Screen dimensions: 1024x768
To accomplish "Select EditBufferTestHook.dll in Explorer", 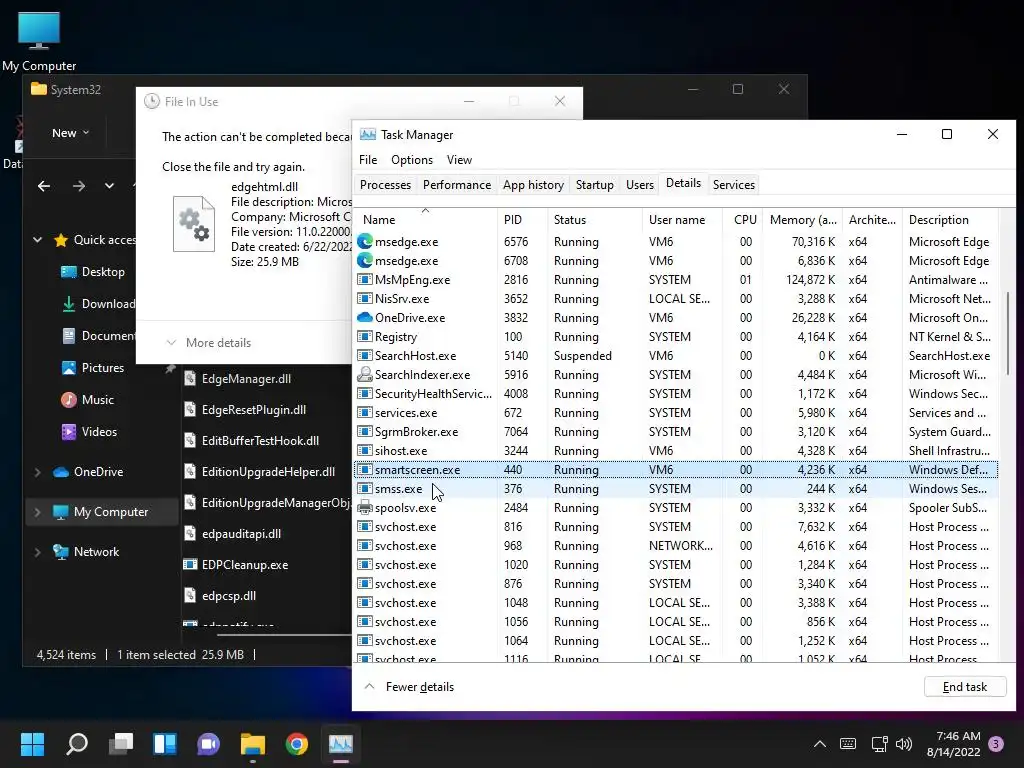I will pos(251,441).
